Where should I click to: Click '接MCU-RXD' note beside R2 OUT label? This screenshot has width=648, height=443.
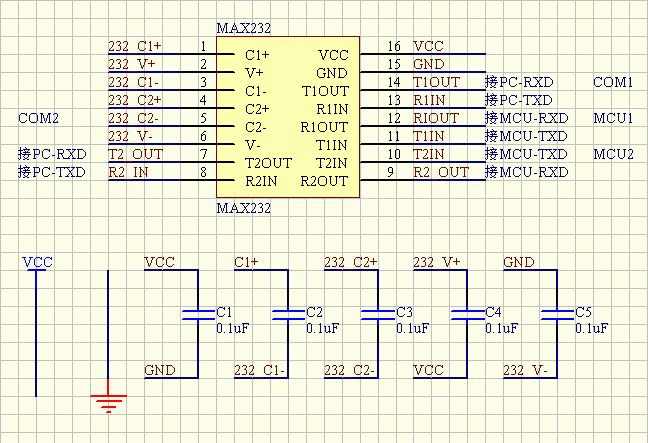(527, 172)
